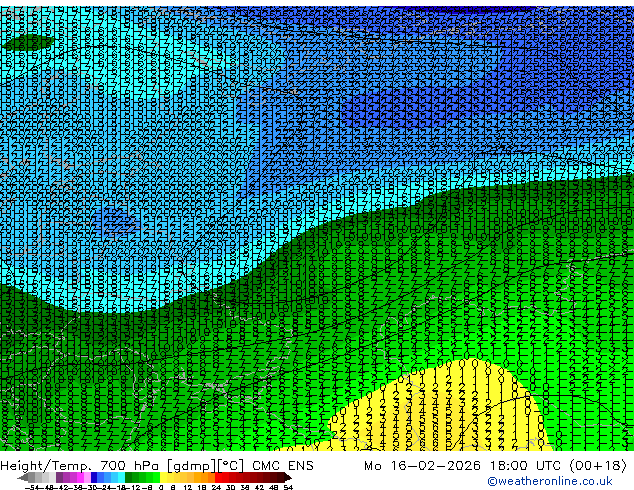Click the '[gdmp]' unit label
The height and width of the screenshot is (490, 634).
tap(190, 466)
